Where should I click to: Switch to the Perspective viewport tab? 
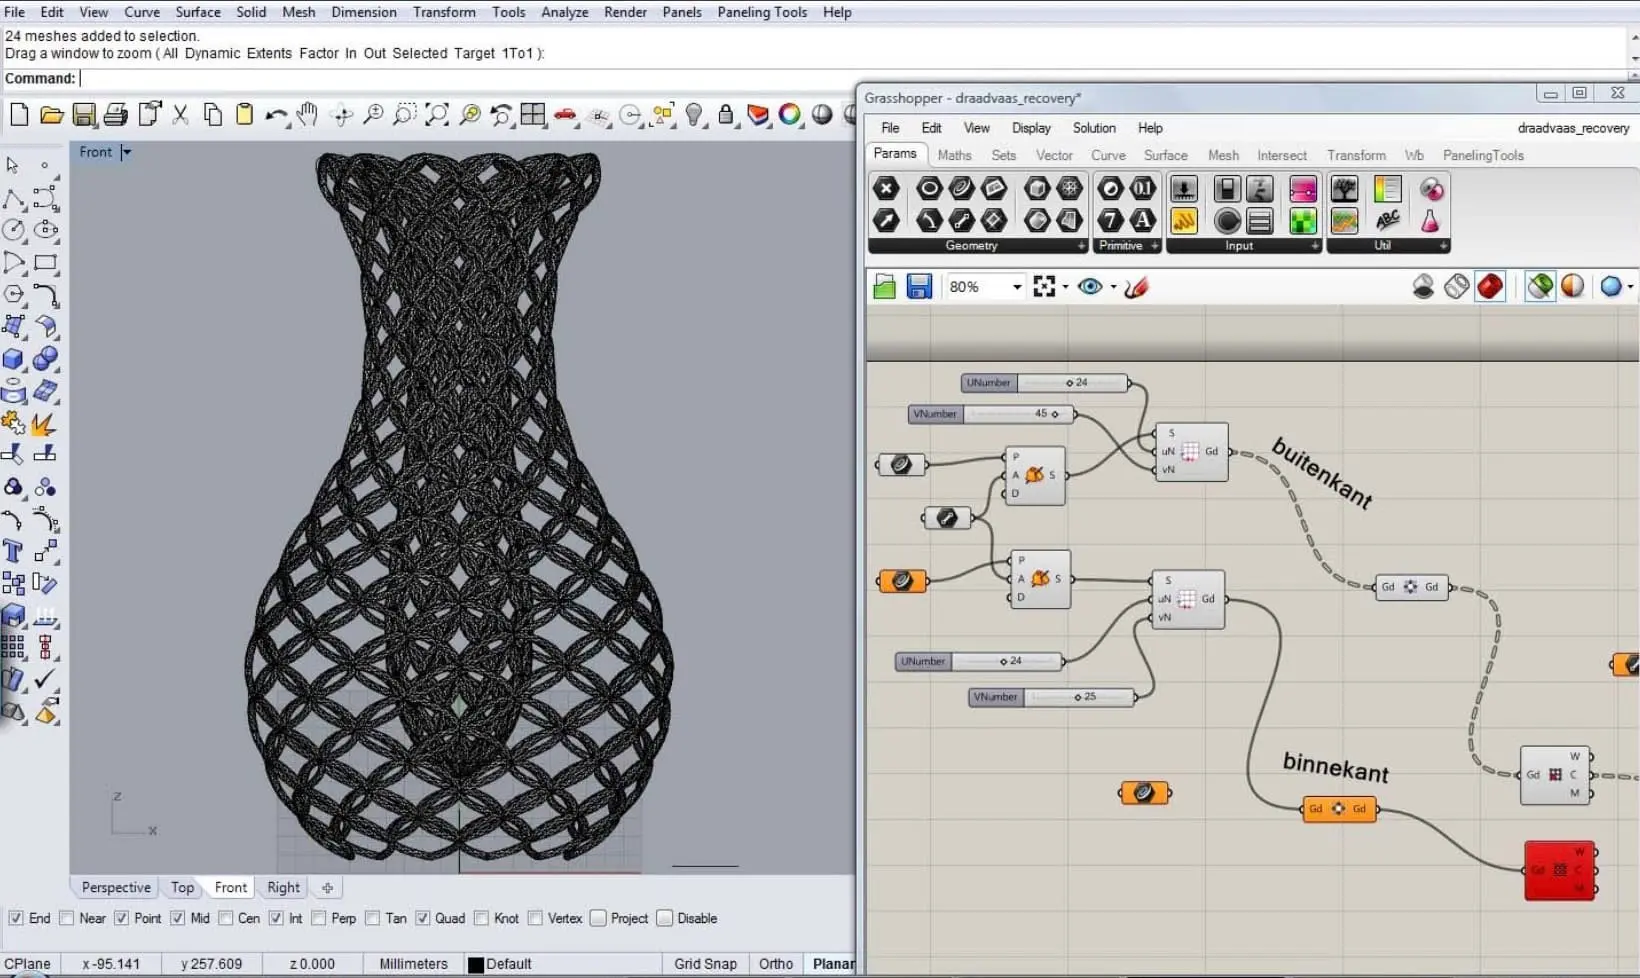pos(116,887)
